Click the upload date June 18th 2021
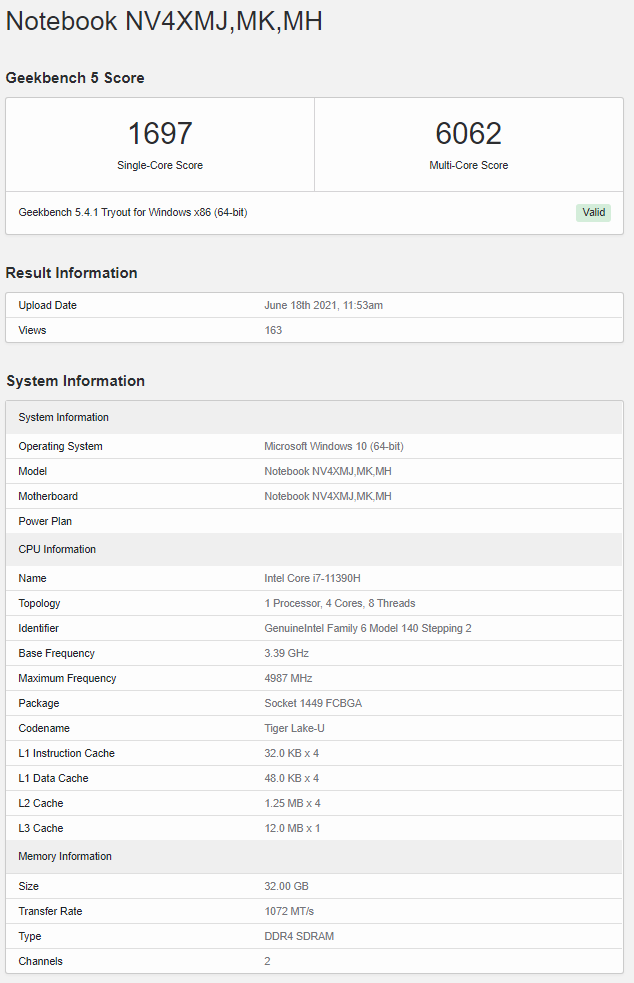 [x=323, y=305]
